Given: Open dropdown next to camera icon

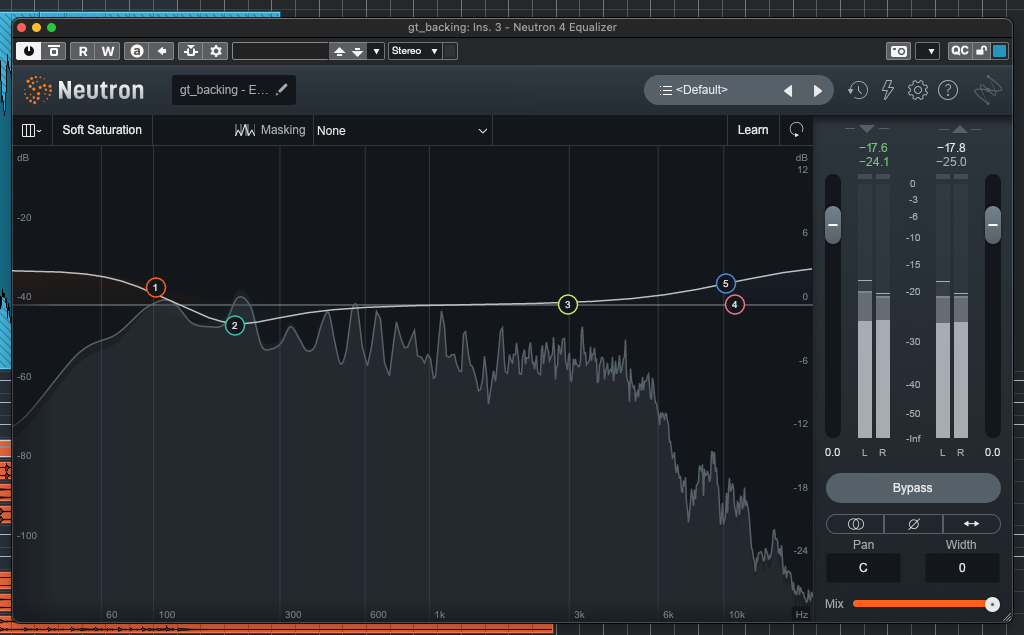Looking at the screenshot, I should point(928,51).
